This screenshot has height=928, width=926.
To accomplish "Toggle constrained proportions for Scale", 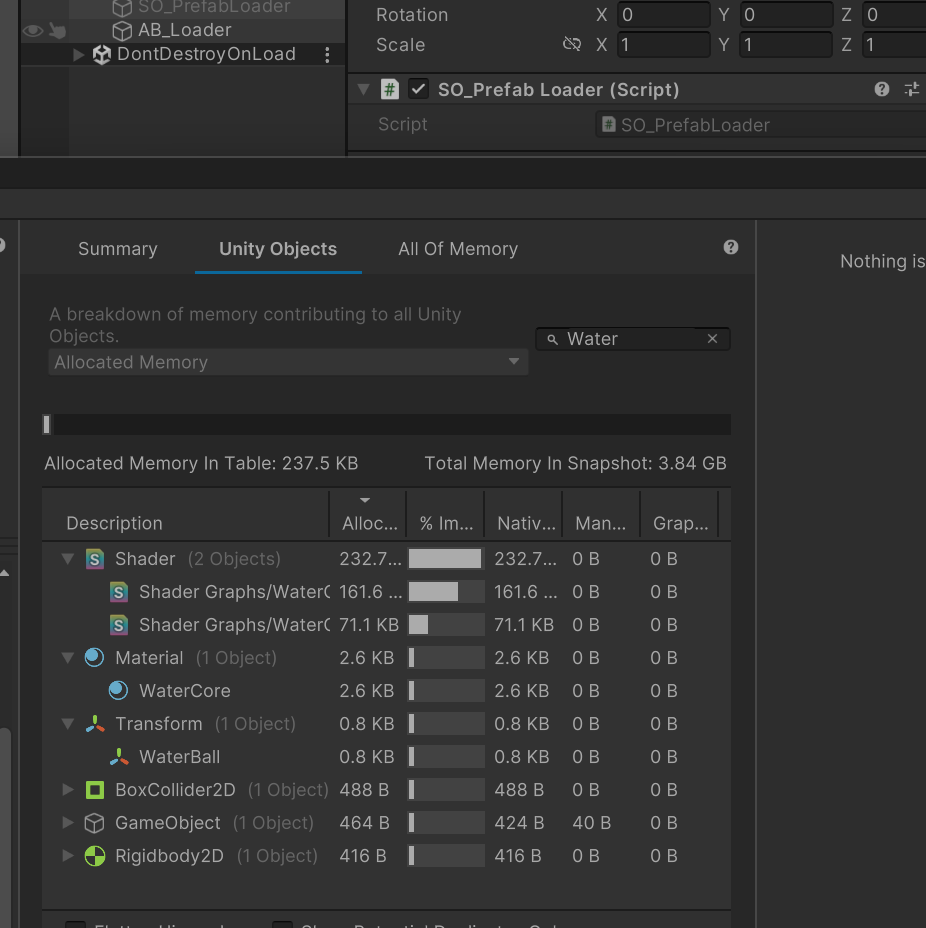I will 572,45.
